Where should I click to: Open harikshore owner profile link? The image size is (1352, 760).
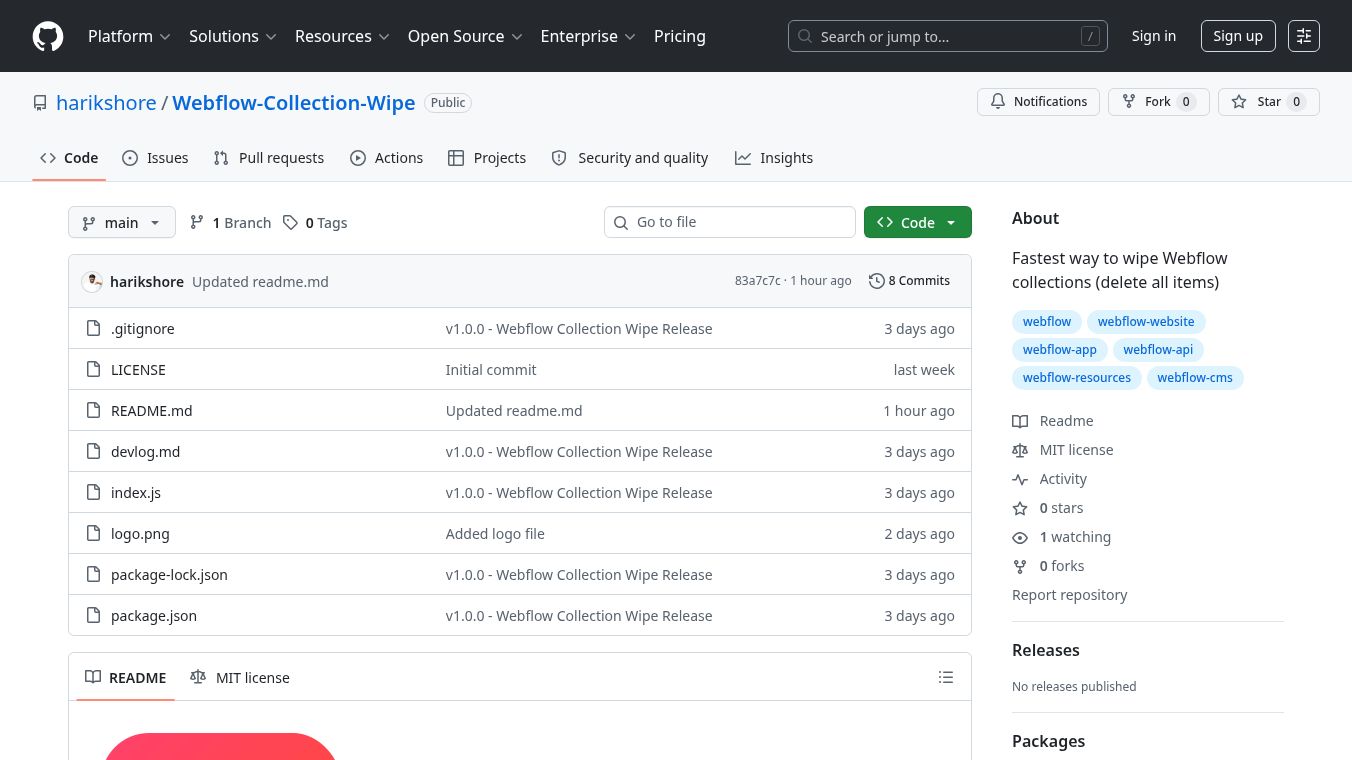(x=106, y=103)
